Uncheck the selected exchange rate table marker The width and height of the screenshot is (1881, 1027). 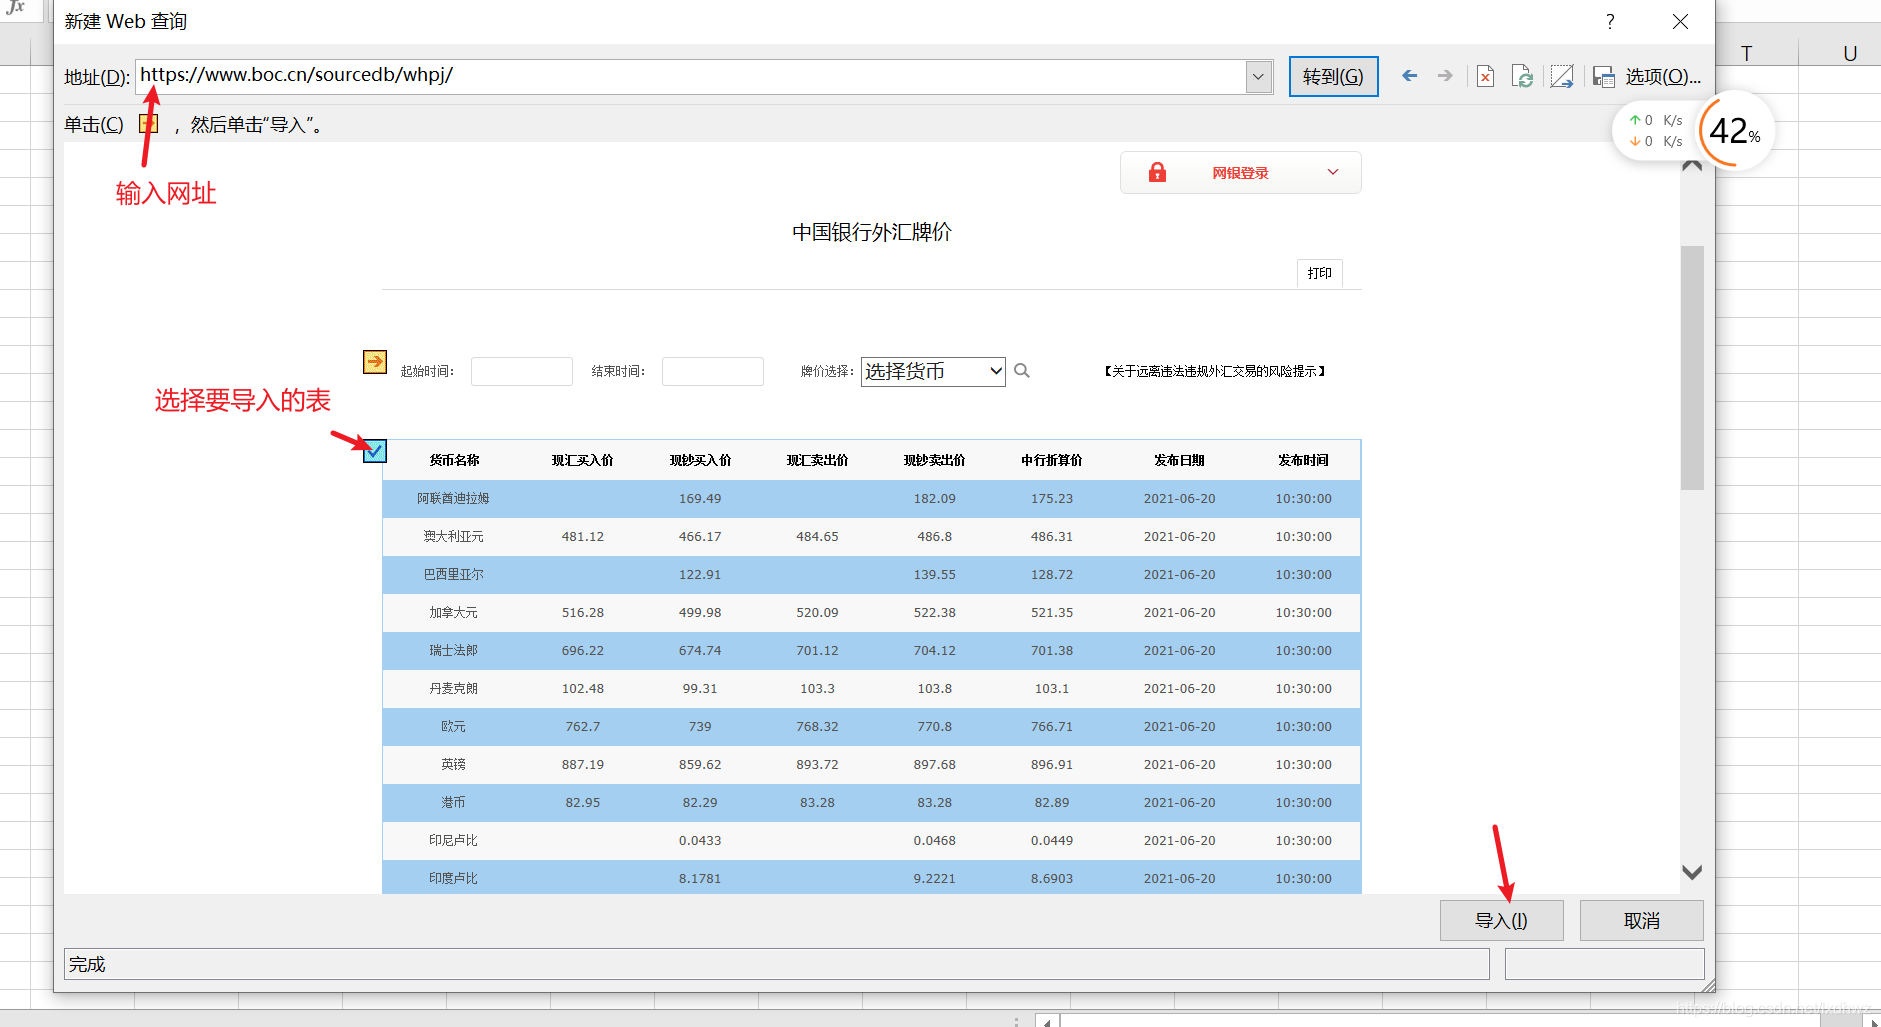[375, 451]
